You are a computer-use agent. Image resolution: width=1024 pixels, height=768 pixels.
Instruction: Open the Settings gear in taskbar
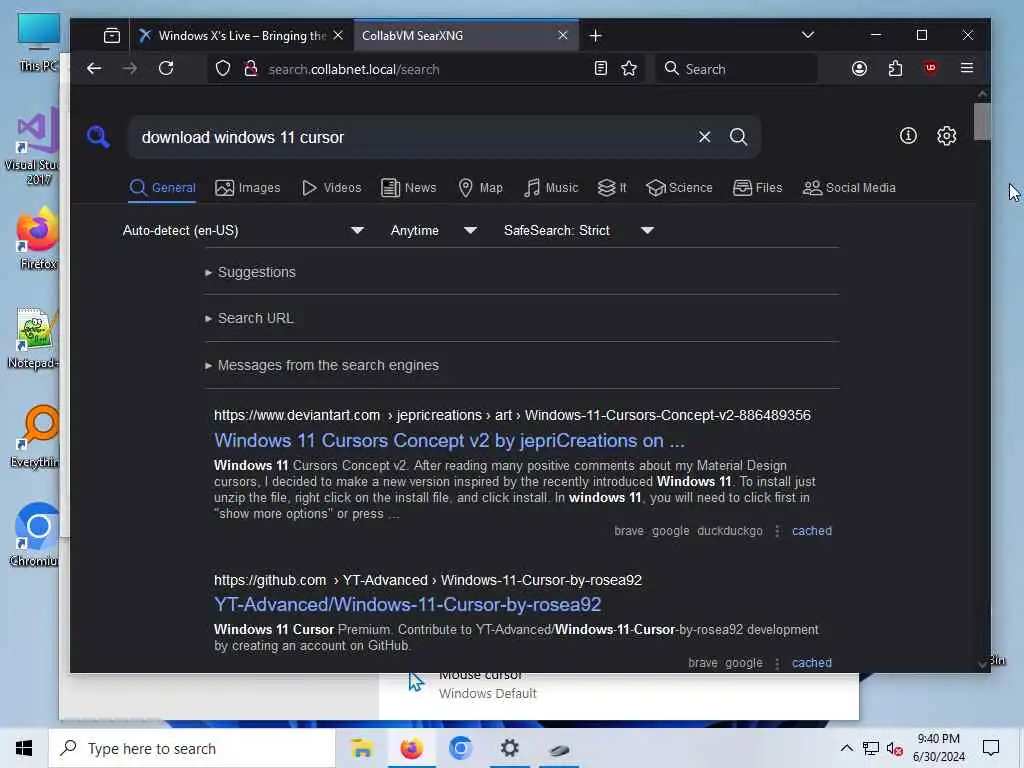pos(509,748)
